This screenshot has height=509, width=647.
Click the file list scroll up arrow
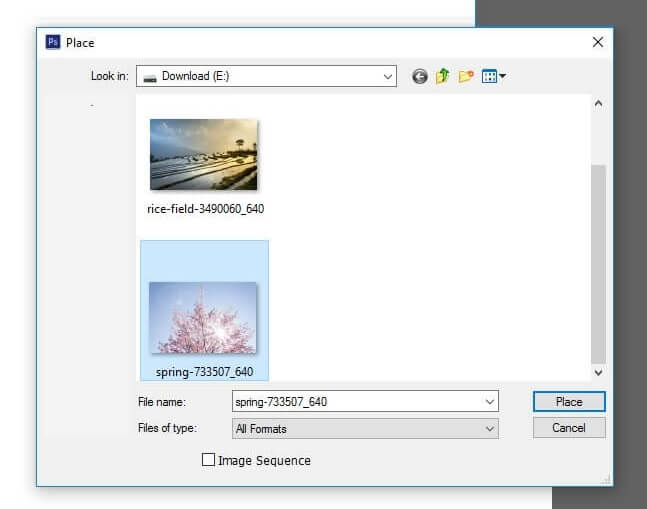[598, 103]
